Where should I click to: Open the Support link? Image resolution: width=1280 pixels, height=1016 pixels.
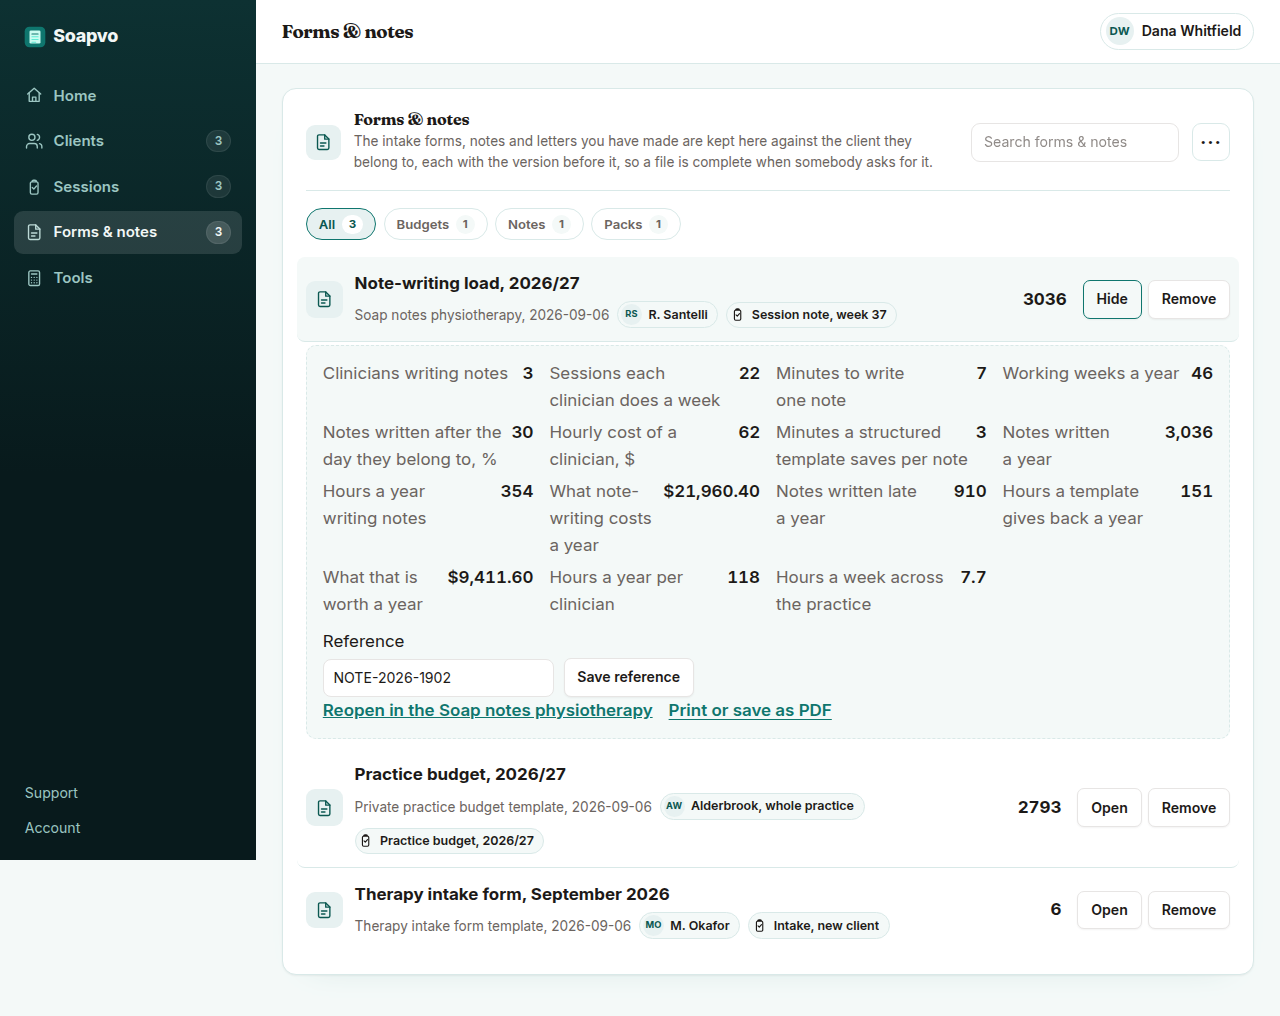(51, 793)
